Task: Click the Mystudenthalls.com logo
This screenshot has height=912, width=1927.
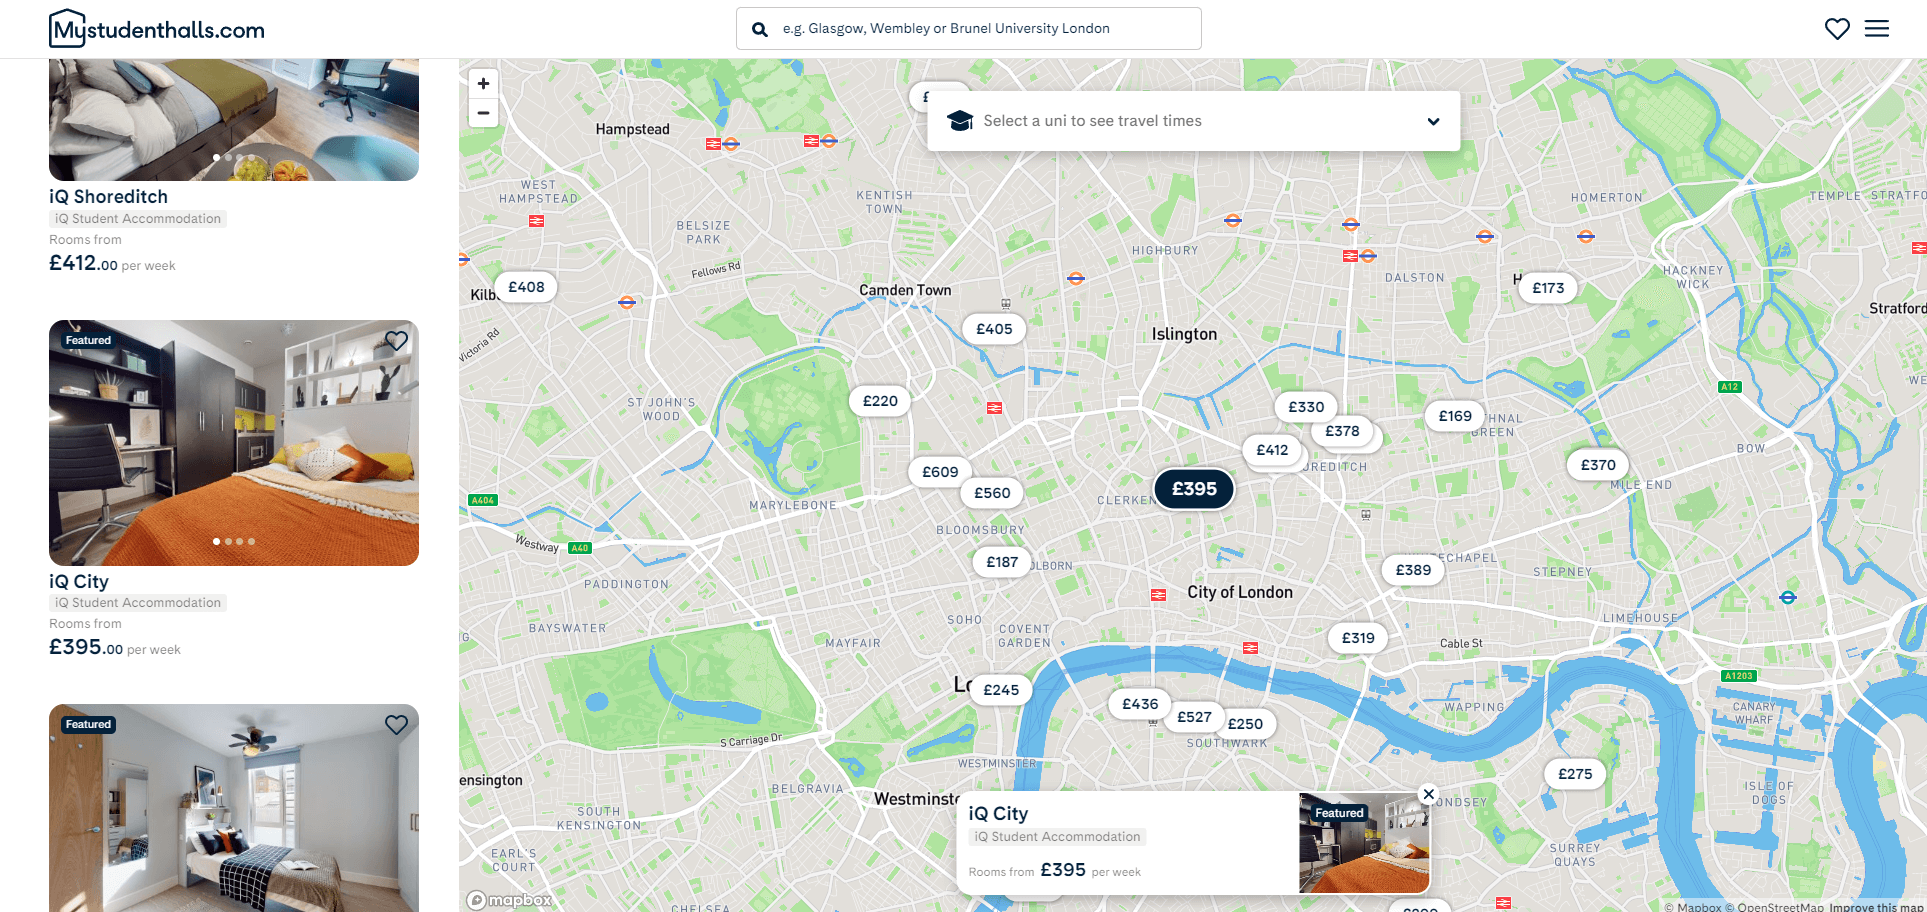Action: click(x=157, y=29)
